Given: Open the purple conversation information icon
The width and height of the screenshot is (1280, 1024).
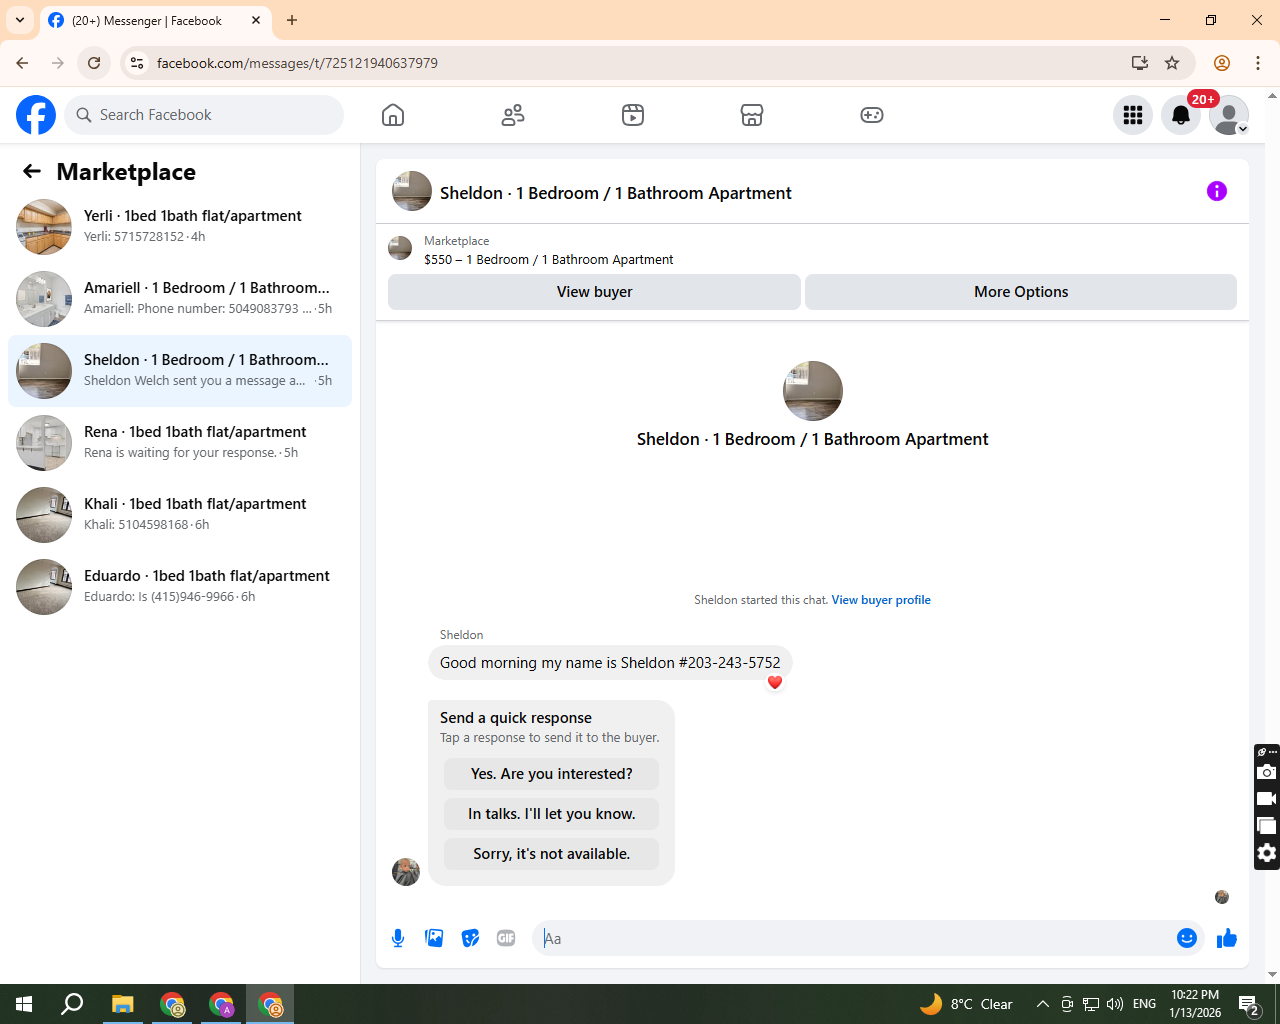Looking at the screenshot, I should pyautogui.click(x=1217, y=191).
